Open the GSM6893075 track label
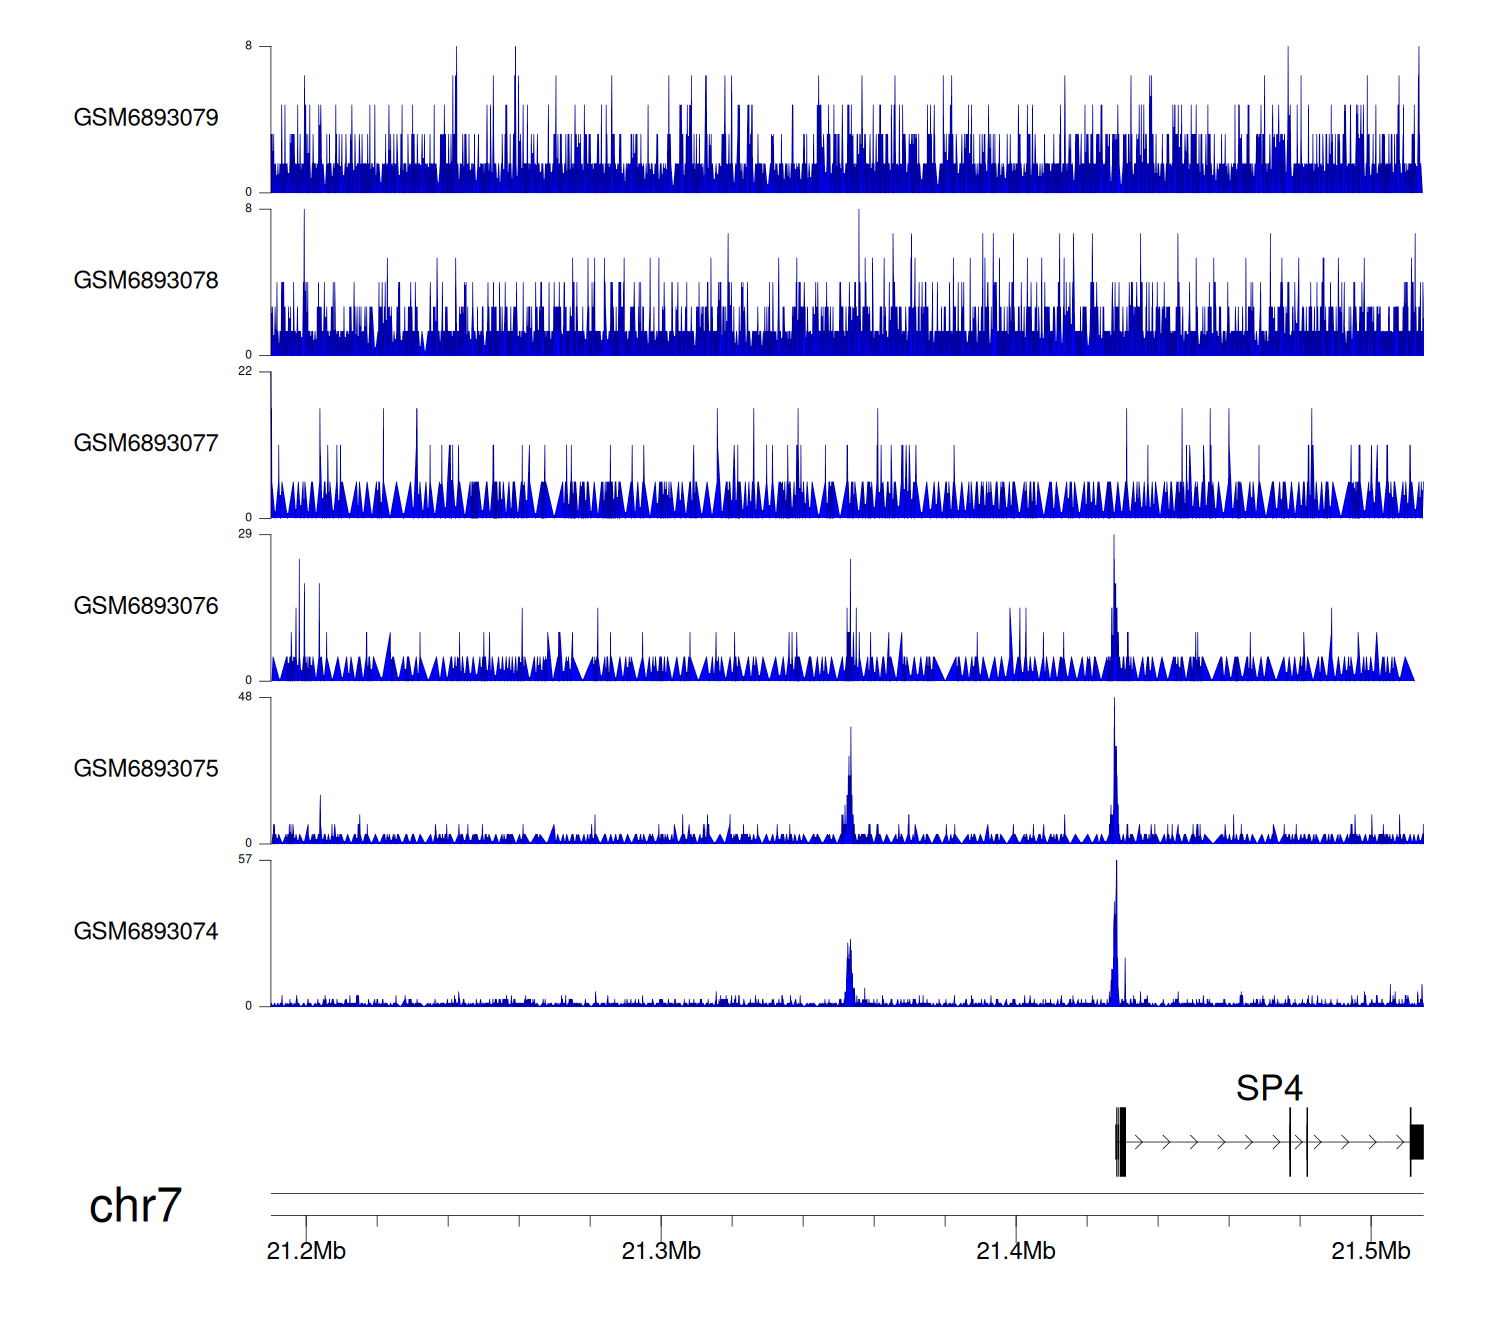 (x=146, y=769)
